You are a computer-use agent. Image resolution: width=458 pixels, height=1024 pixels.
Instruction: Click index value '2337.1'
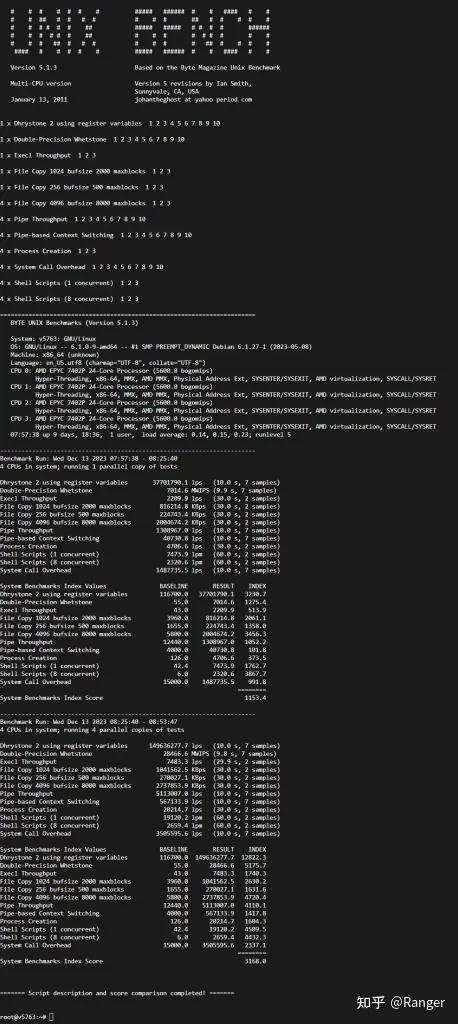(x=255, y=945)
